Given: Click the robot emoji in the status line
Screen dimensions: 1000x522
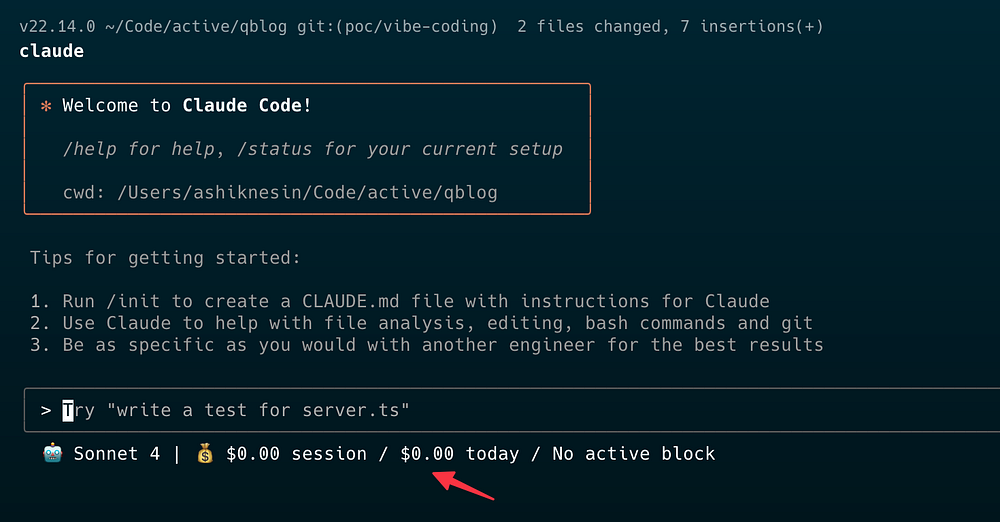Looking at the screenshot, I should (52, 453).
